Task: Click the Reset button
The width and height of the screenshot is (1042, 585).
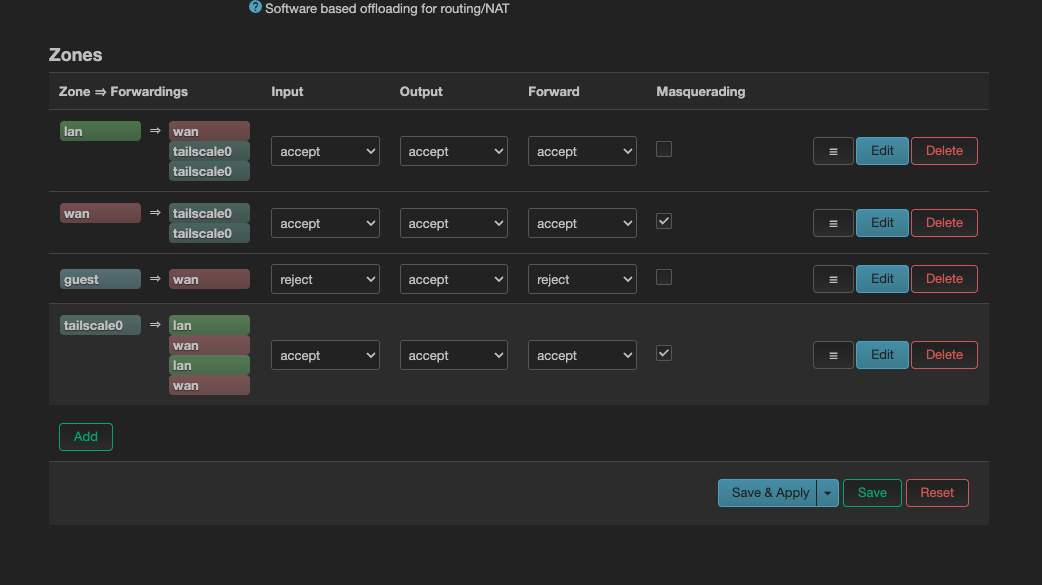Action: pyautogui.click(x=937, y=493)
